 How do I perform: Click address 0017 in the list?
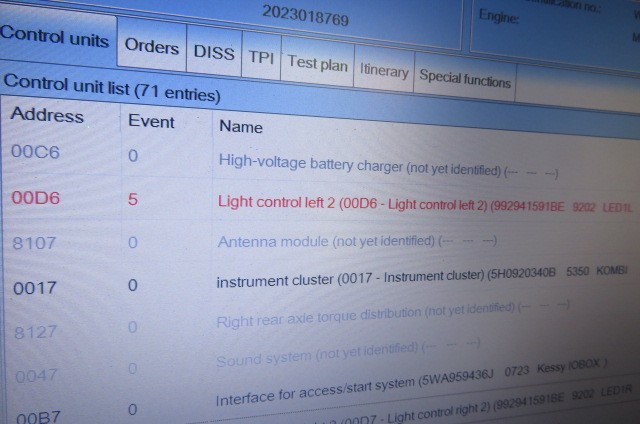pos(35,287)
